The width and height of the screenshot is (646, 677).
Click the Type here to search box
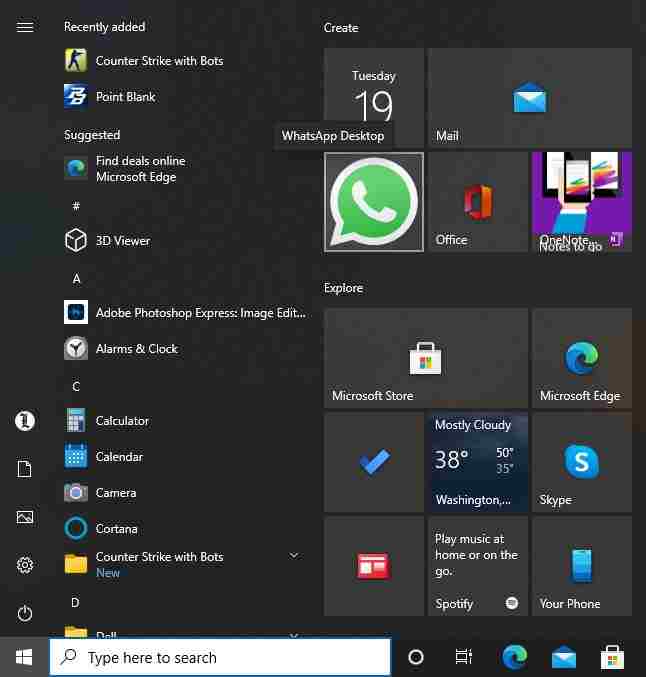pyautogui.click(x=220, y=657)
